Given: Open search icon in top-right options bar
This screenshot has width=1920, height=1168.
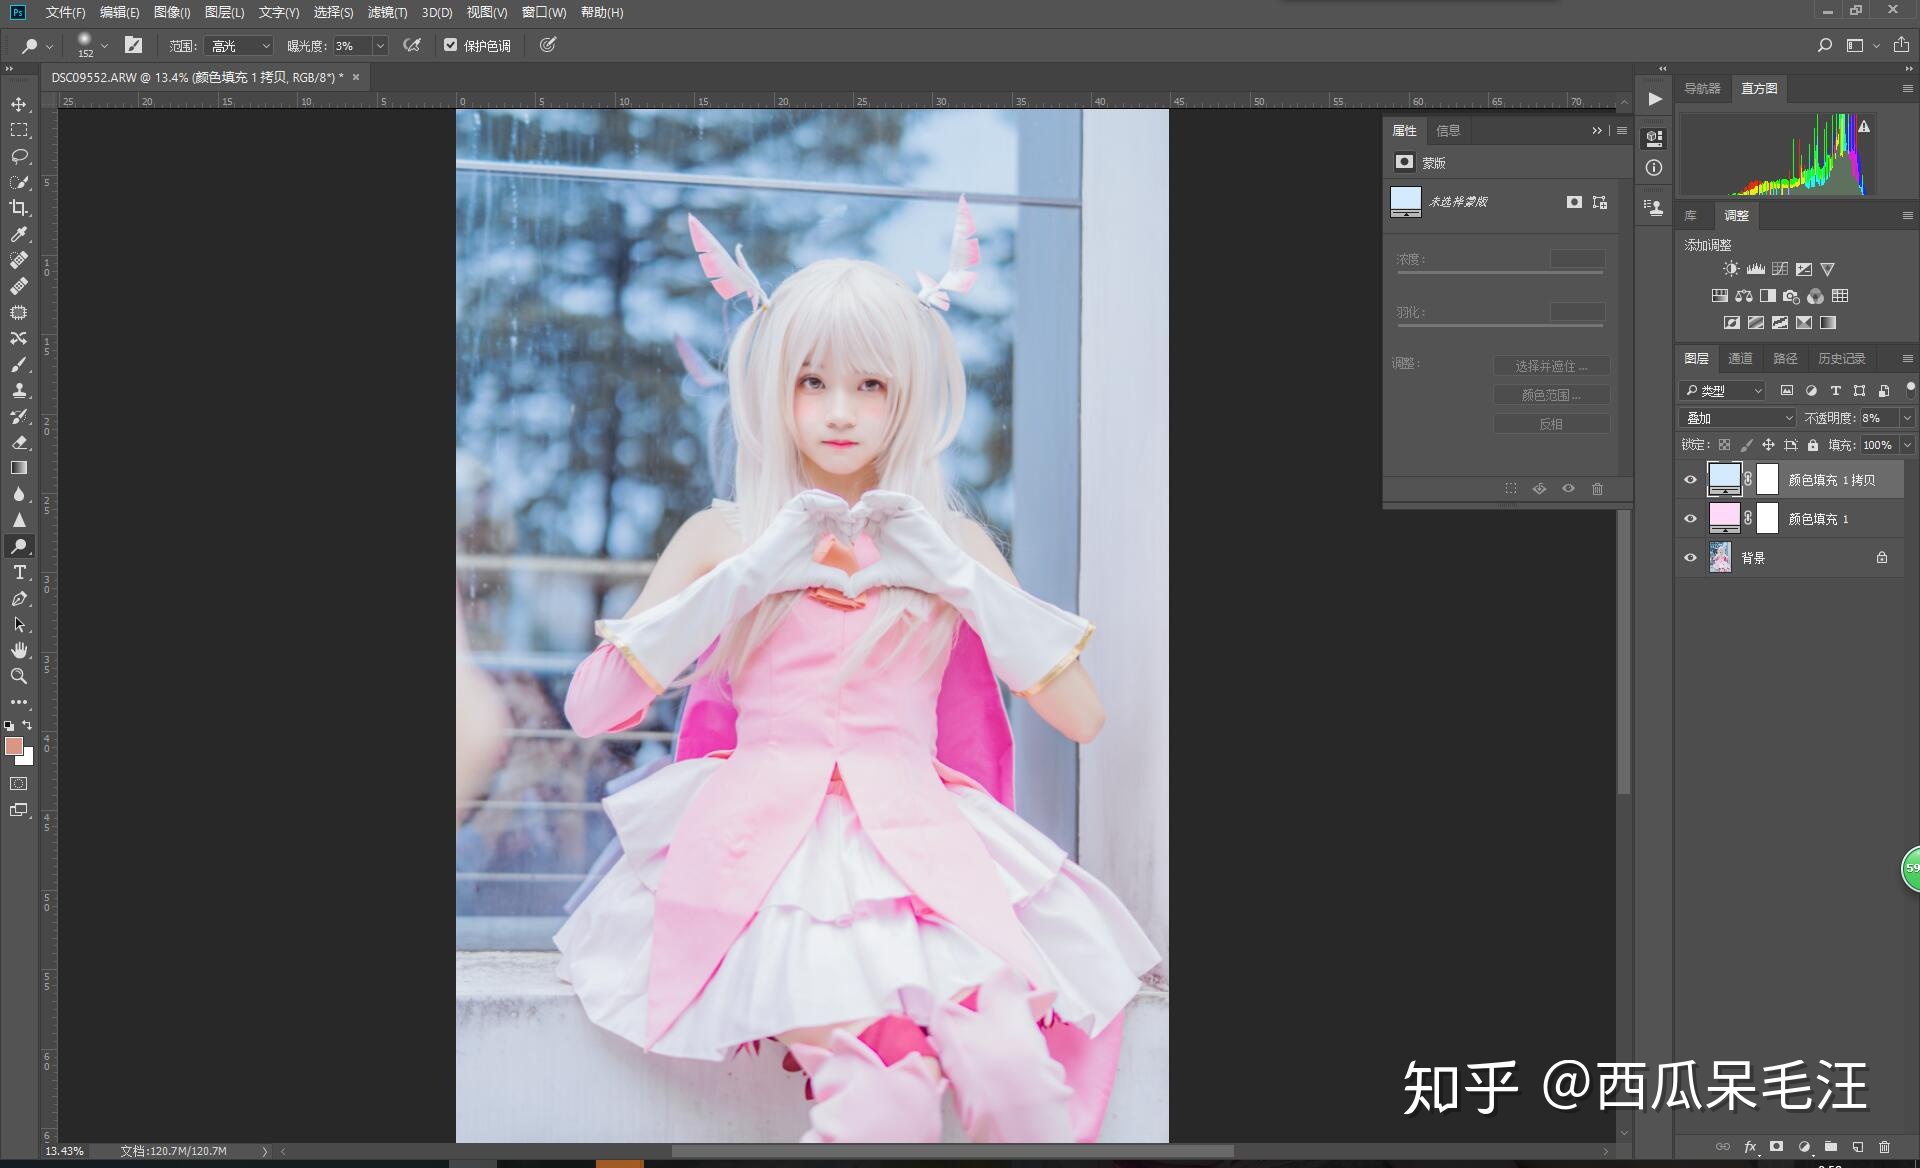Looking at the screenshot, I should click(x=1825, y=45).
